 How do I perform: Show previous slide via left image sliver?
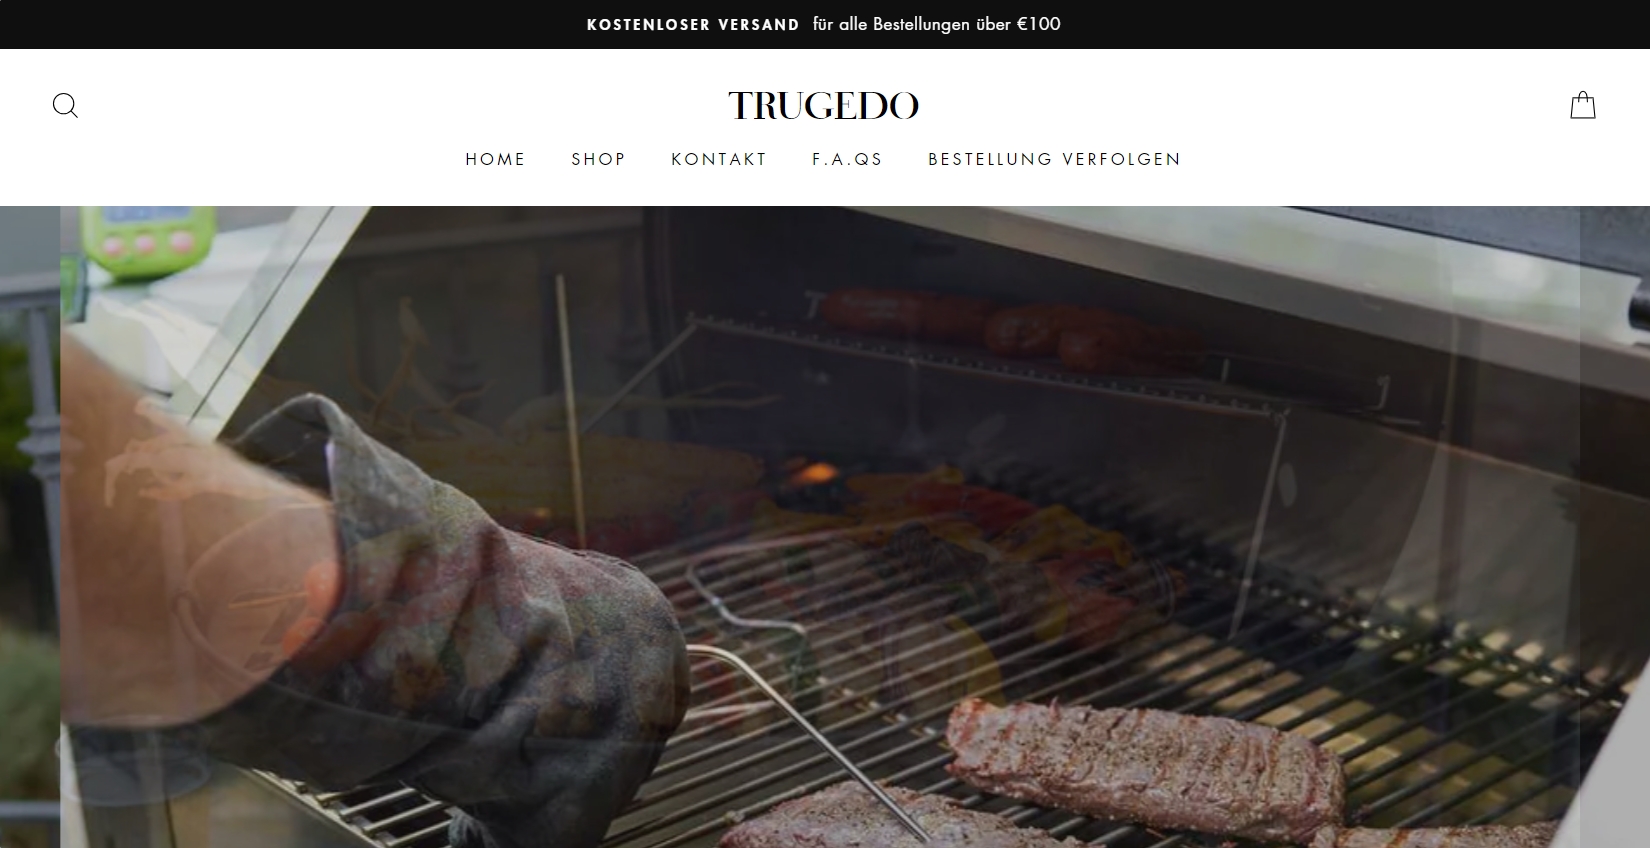30,527
